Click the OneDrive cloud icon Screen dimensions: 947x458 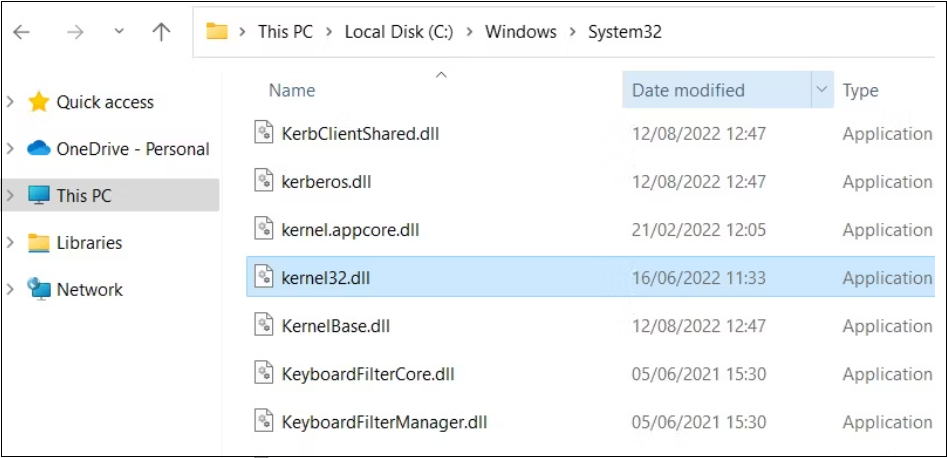pos(39,149)
